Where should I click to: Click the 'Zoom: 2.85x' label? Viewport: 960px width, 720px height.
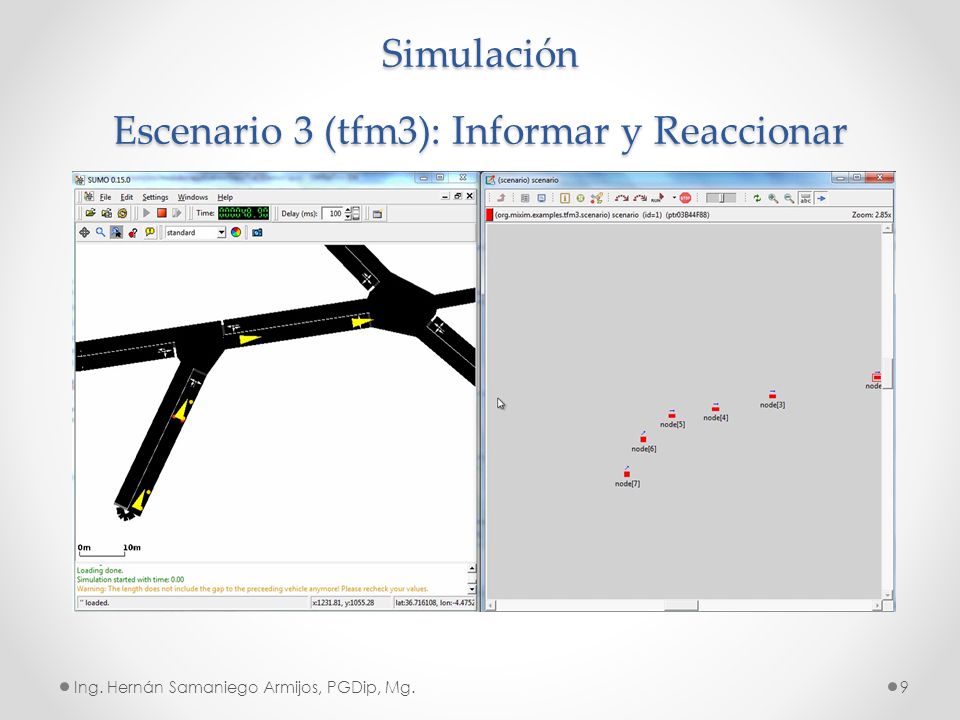871,215
